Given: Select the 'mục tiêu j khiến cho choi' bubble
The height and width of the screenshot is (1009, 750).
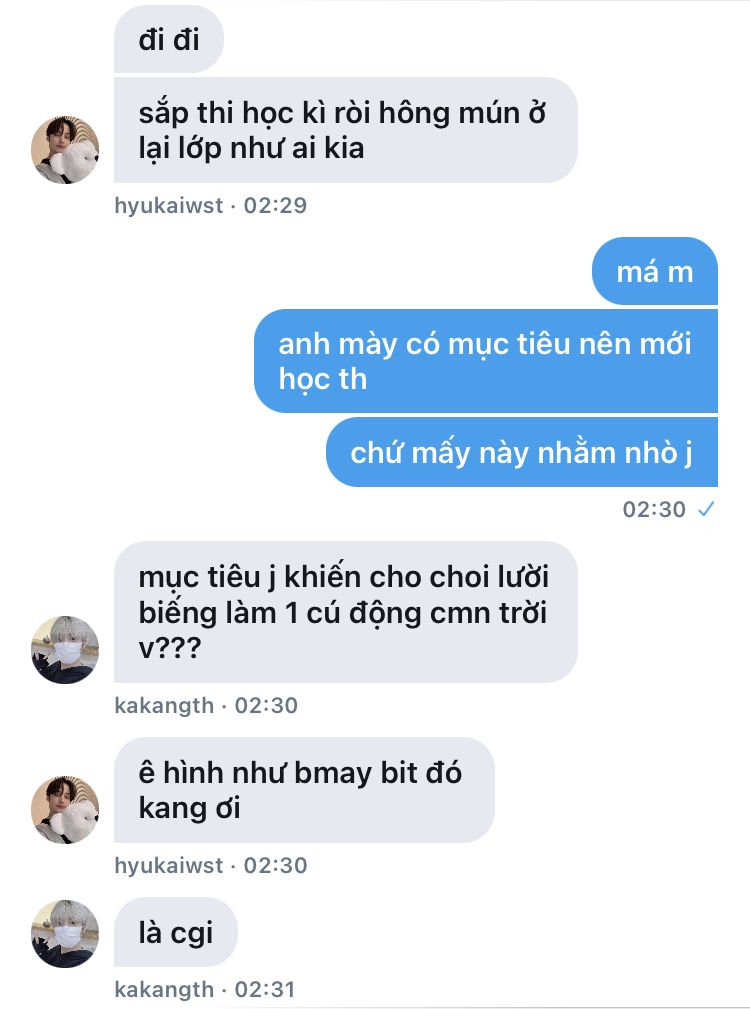Looking at the screenshot, I should coord(345,612).
